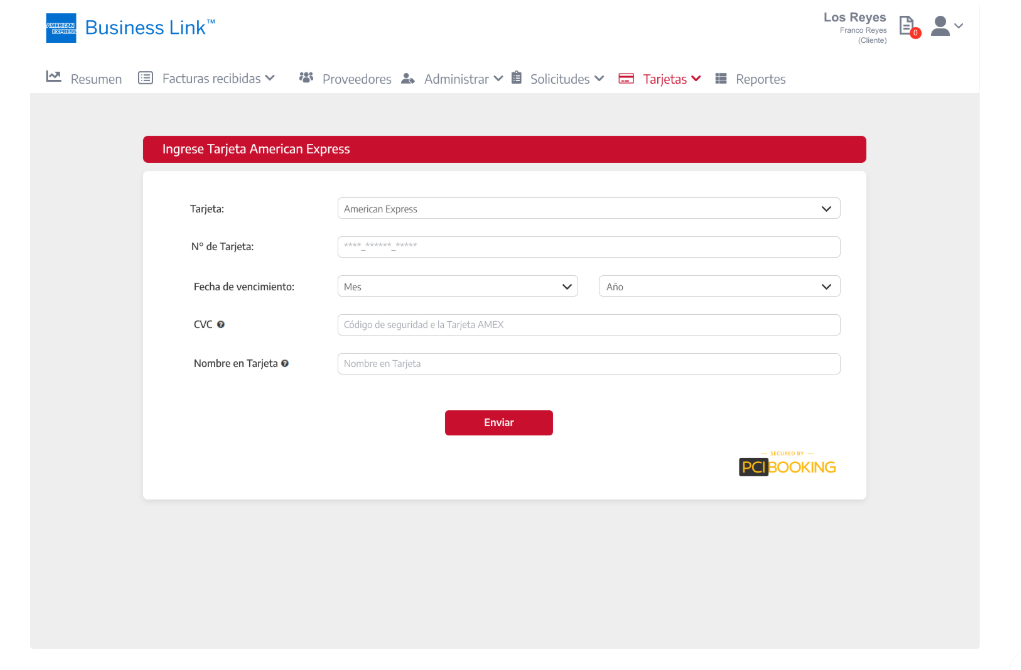Click into the CVC security code field
This screenshot has height=670, width=1021.
point(588,325)
